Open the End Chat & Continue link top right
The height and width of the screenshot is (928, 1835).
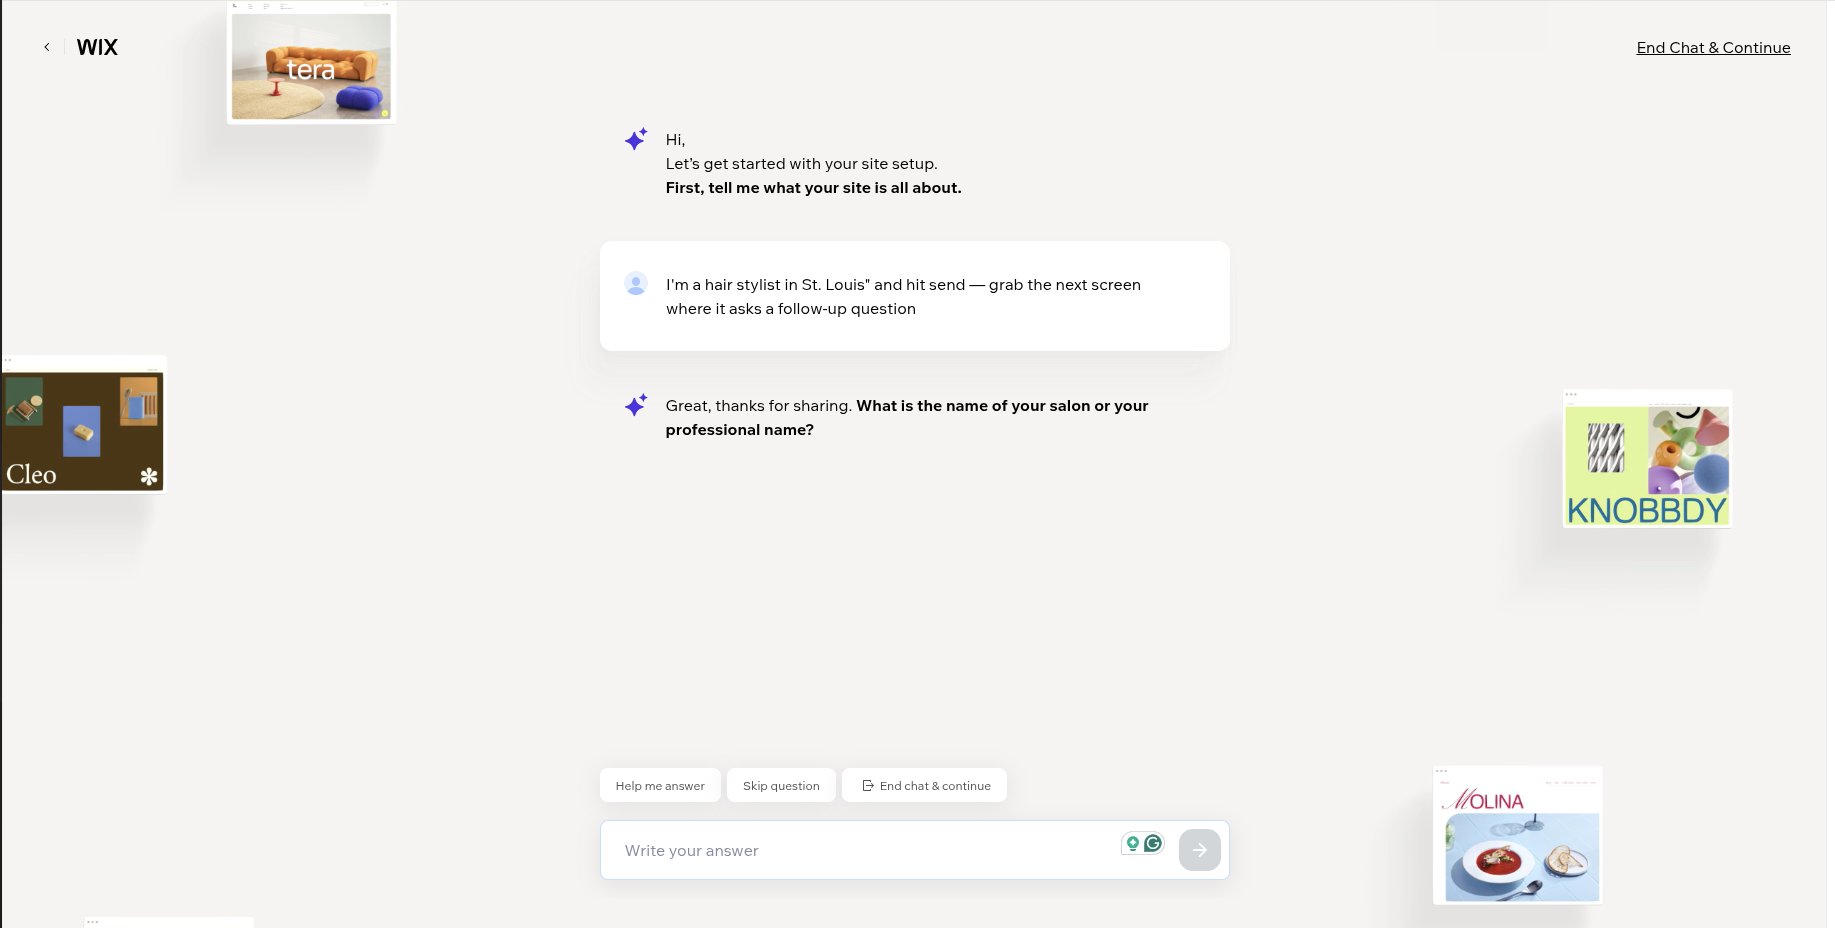1713,47
